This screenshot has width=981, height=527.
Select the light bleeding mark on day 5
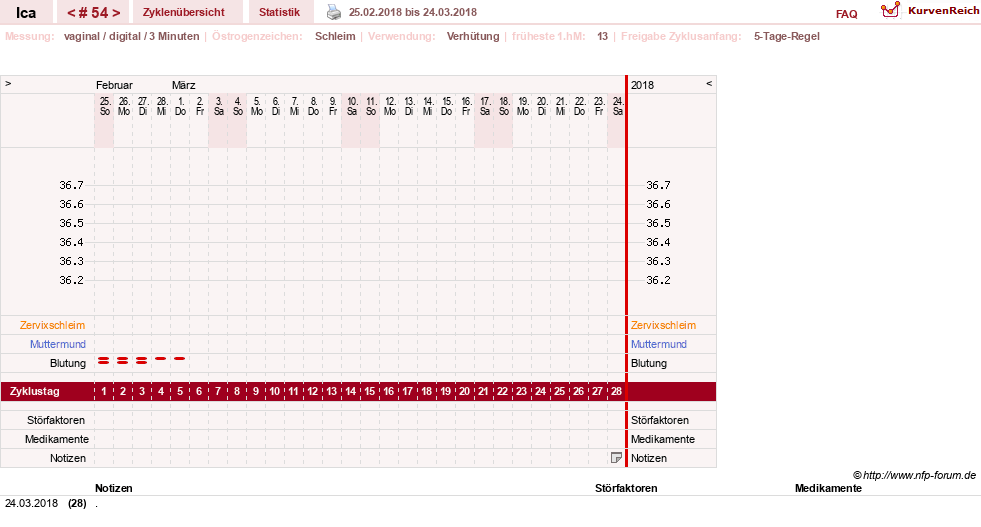coord(180,359)
